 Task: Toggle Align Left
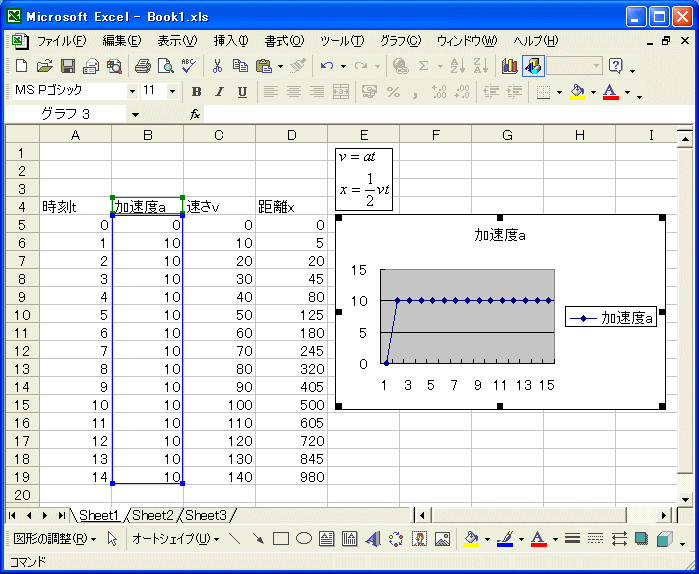[270, 92]
